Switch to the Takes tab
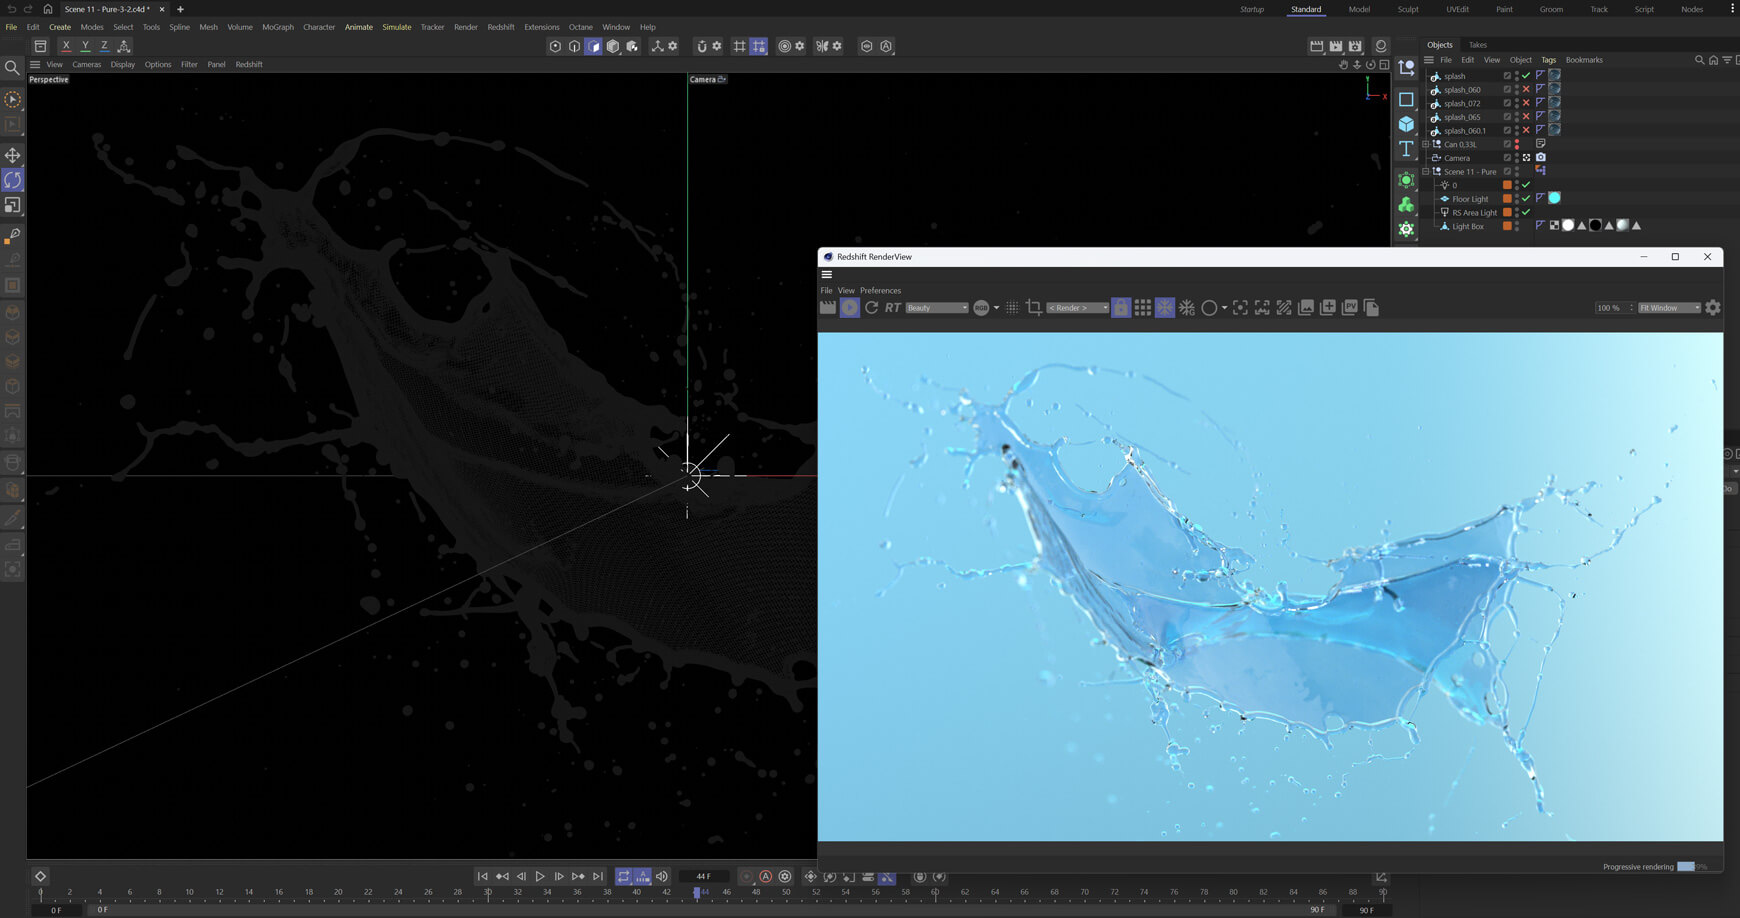The height and width of the screenshot is (918, 1740). [1477, 45]
